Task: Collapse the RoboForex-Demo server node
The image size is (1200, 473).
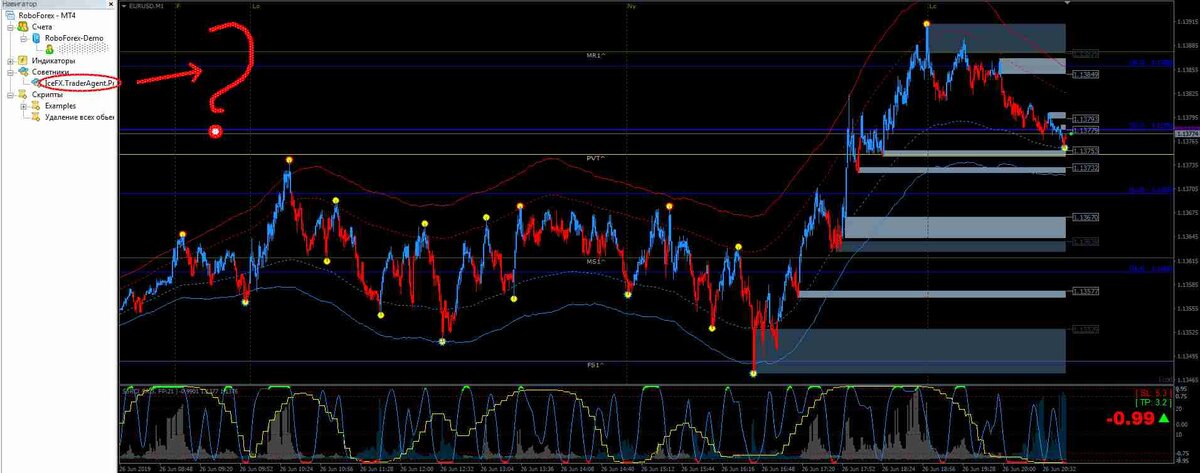Action: (x=23, y=38)
